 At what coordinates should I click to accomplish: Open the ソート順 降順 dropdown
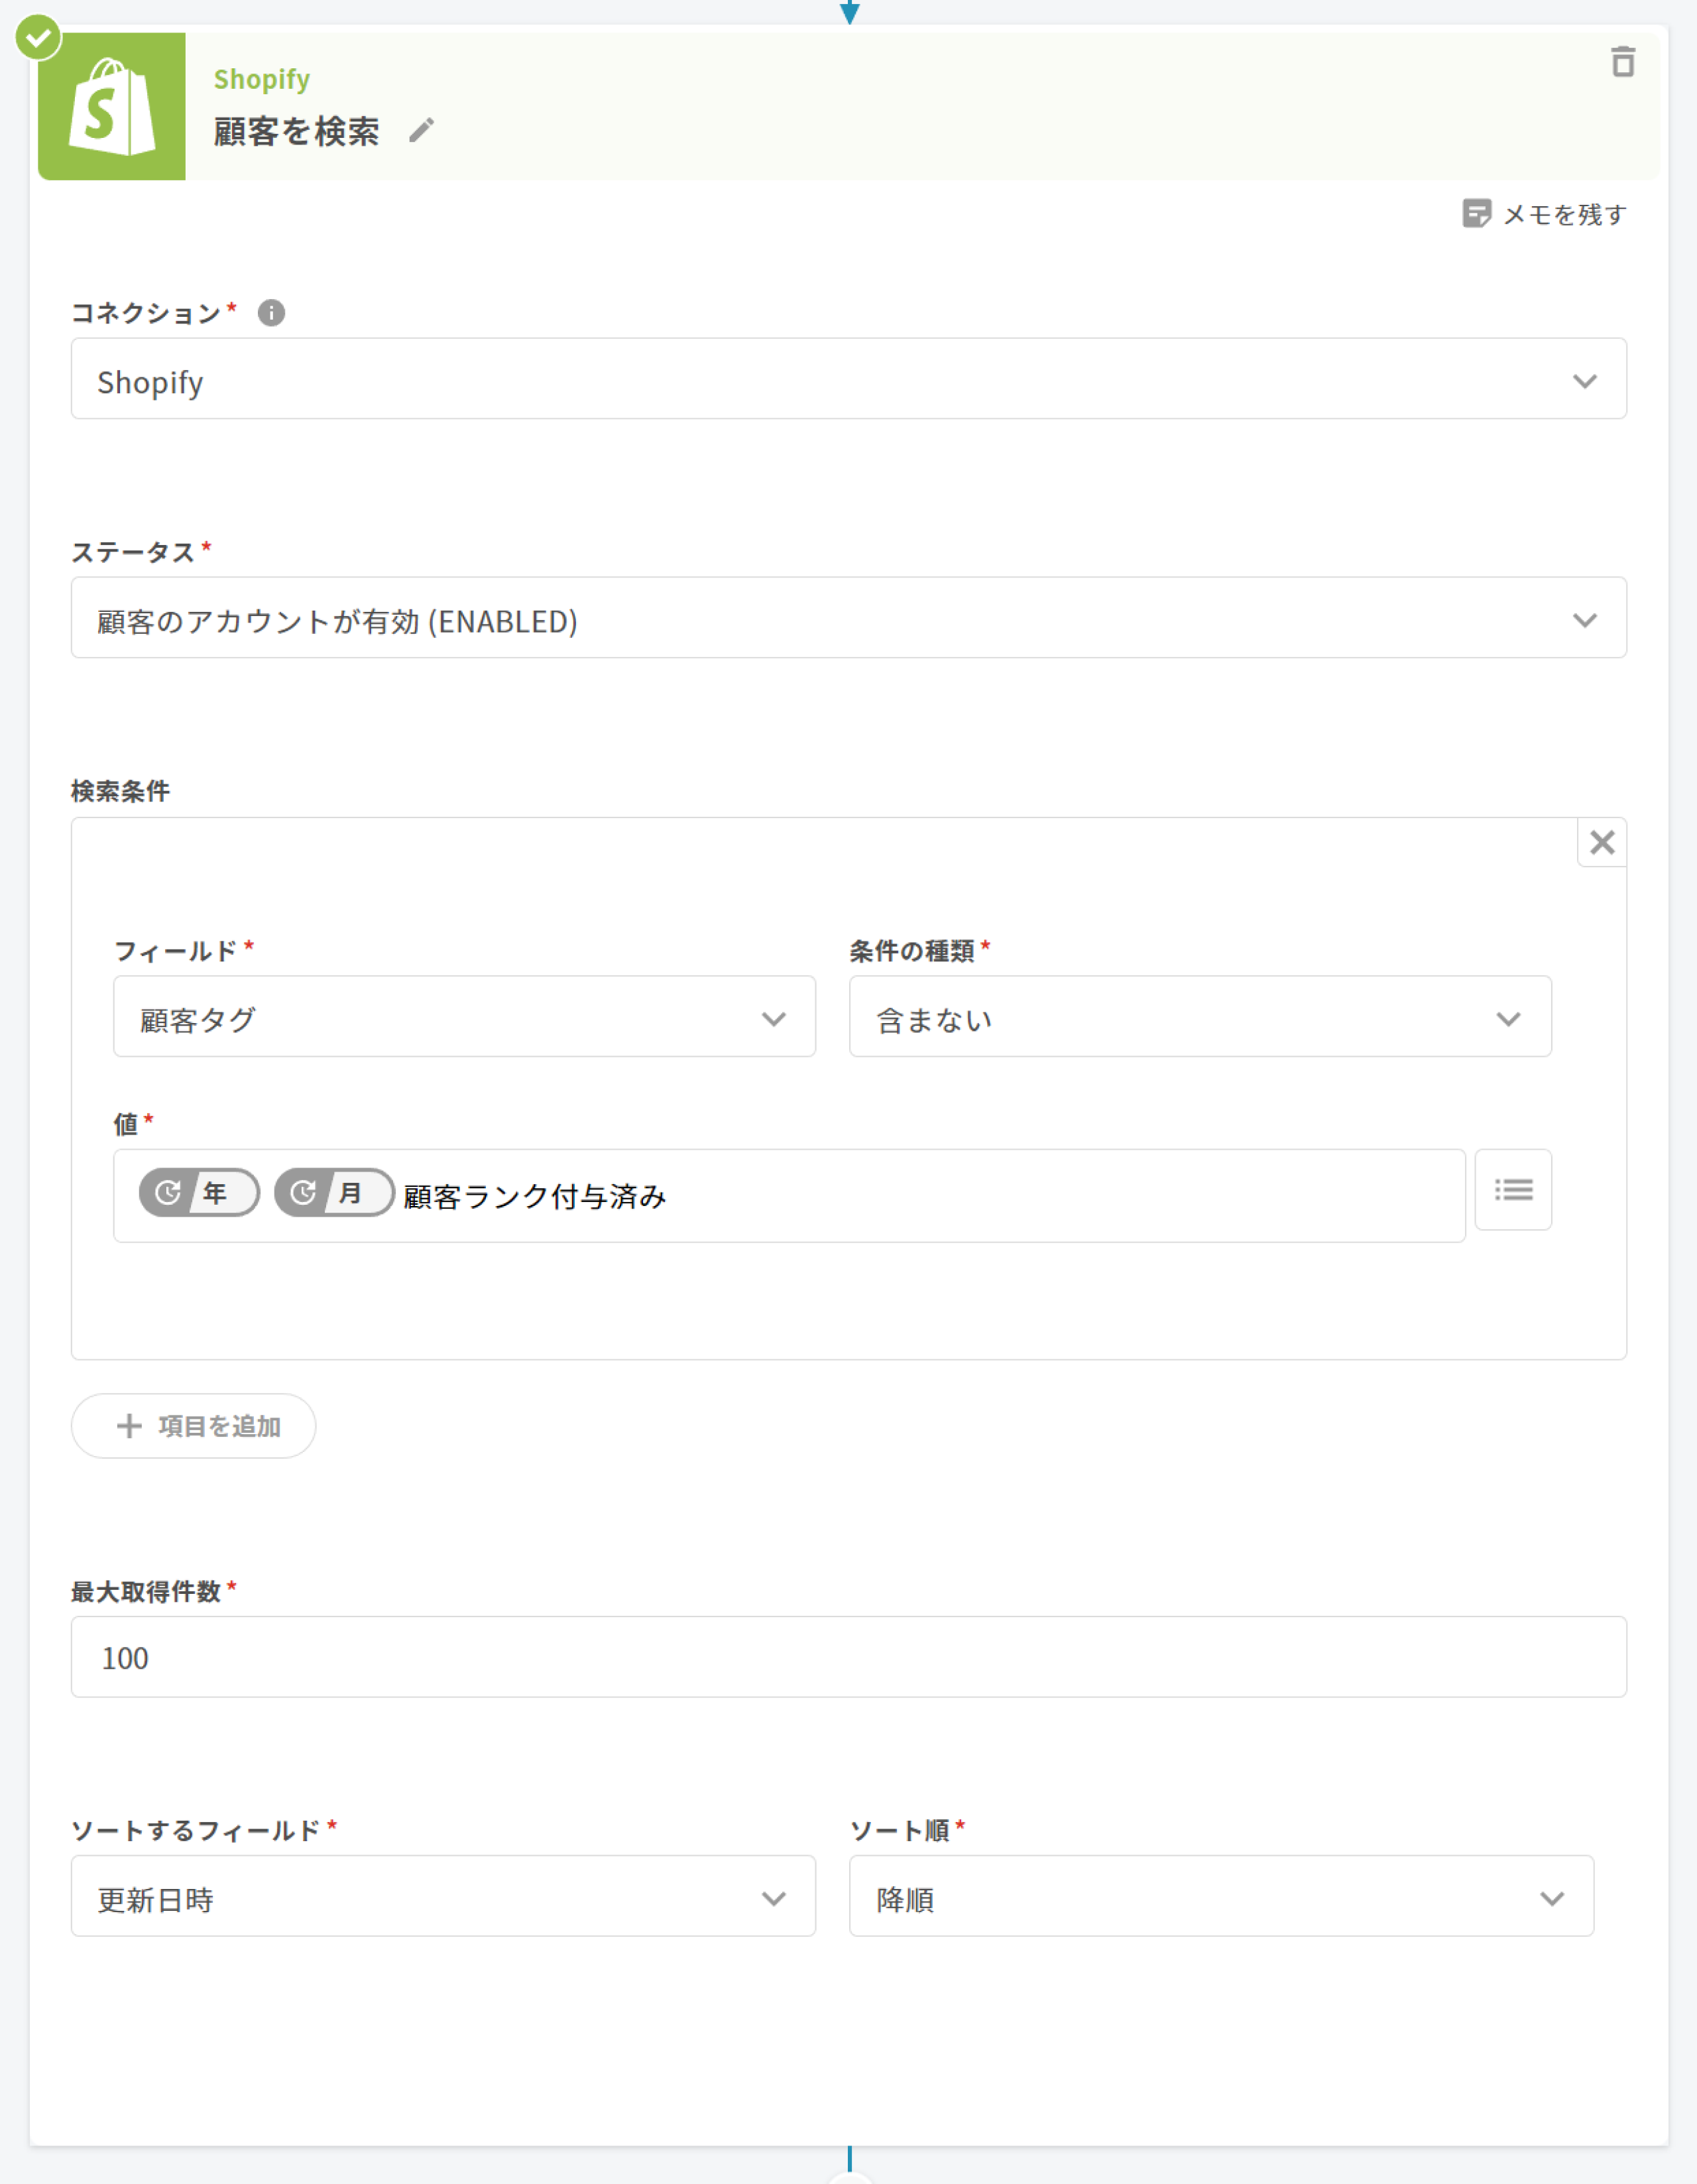[x=1220, y=1896]
